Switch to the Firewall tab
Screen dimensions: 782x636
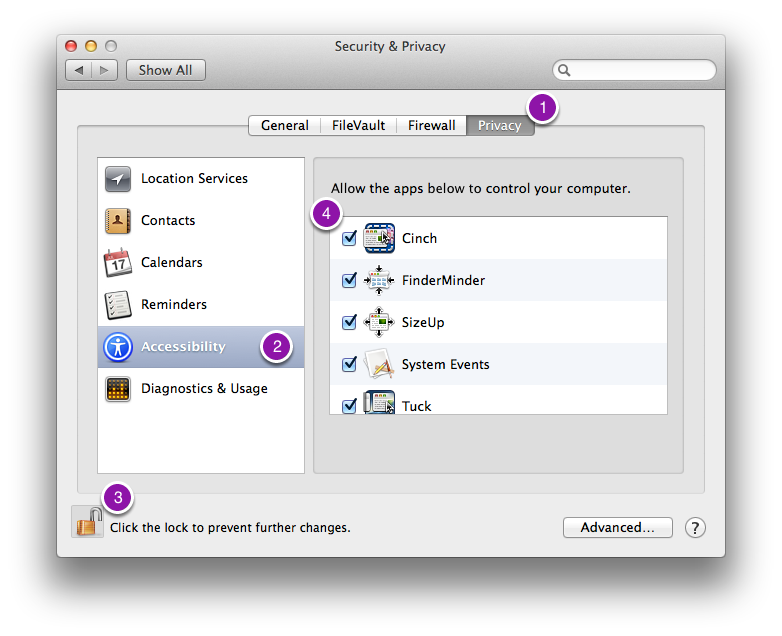[431, 125]
